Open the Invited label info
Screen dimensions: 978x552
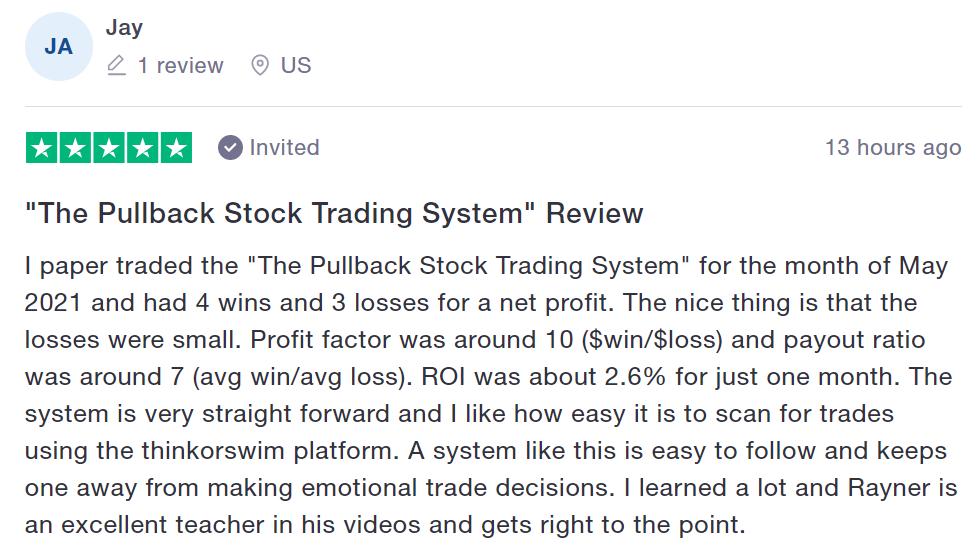coord(284,148)
